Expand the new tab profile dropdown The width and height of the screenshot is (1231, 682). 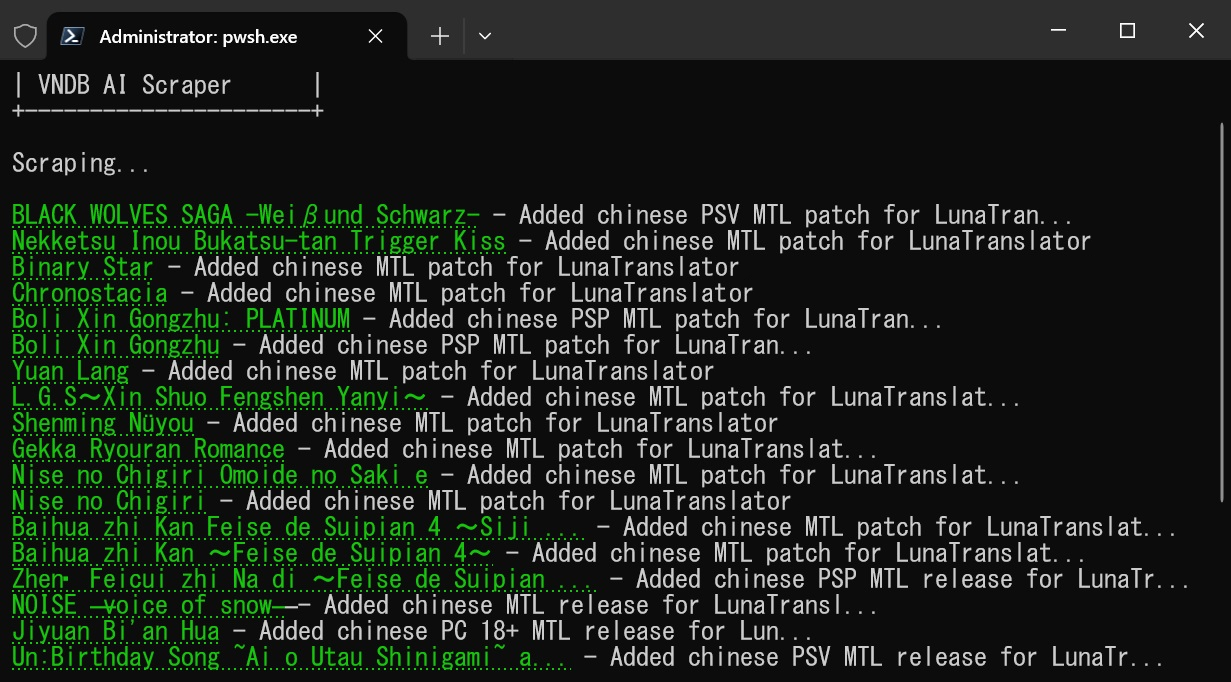click(x=485, y=36)
